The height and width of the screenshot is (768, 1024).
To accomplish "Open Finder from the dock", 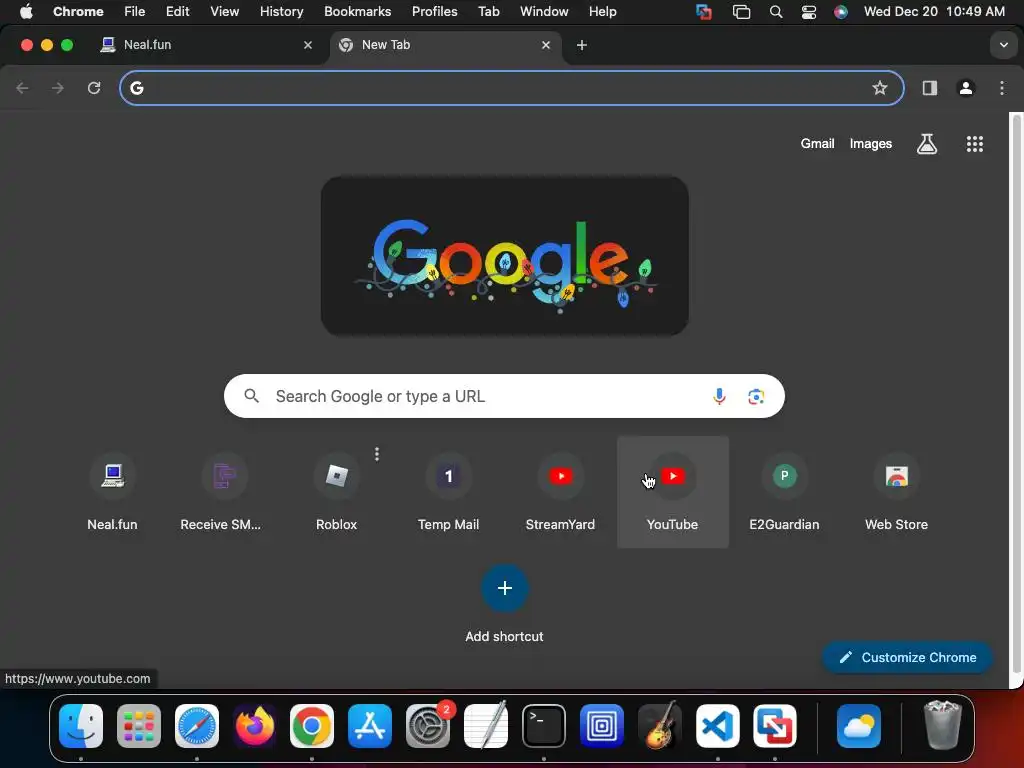I will [x=81, y=726].
